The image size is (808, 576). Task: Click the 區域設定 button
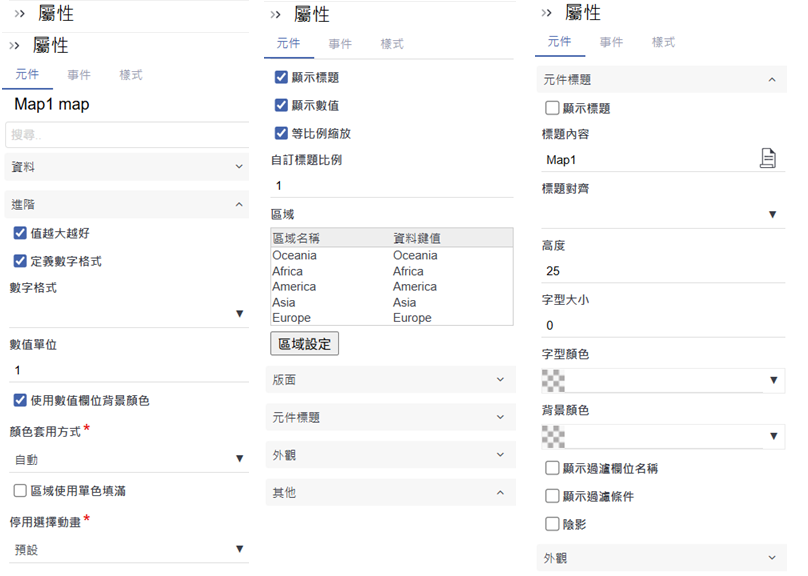pos(305,343)
